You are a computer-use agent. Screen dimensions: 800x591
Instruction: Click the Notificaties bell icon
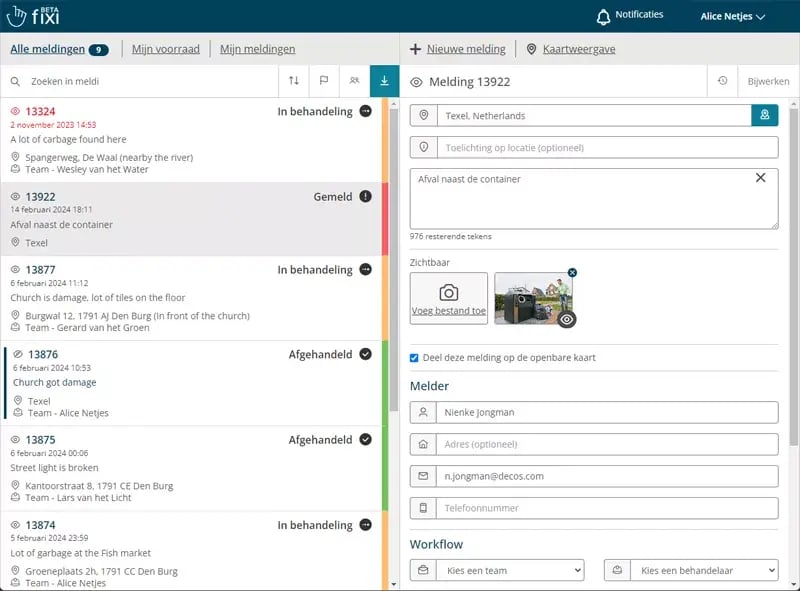click(603, 17)
